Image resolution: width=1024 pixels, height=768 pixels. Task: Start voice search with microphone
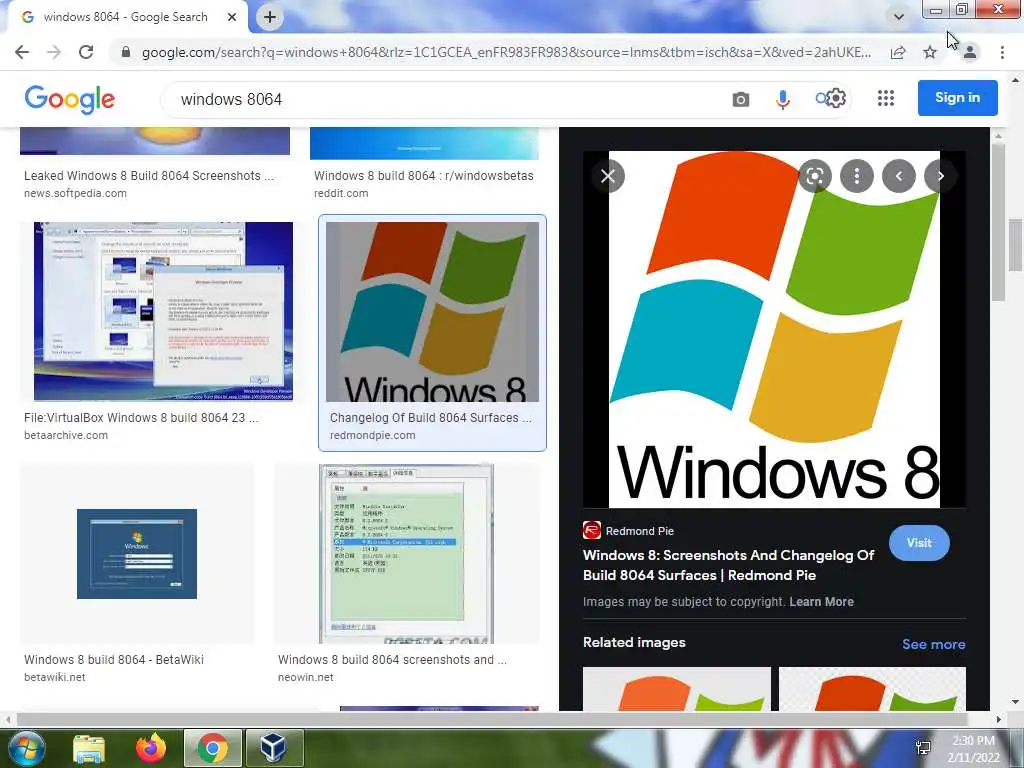[x=782, y=99]
